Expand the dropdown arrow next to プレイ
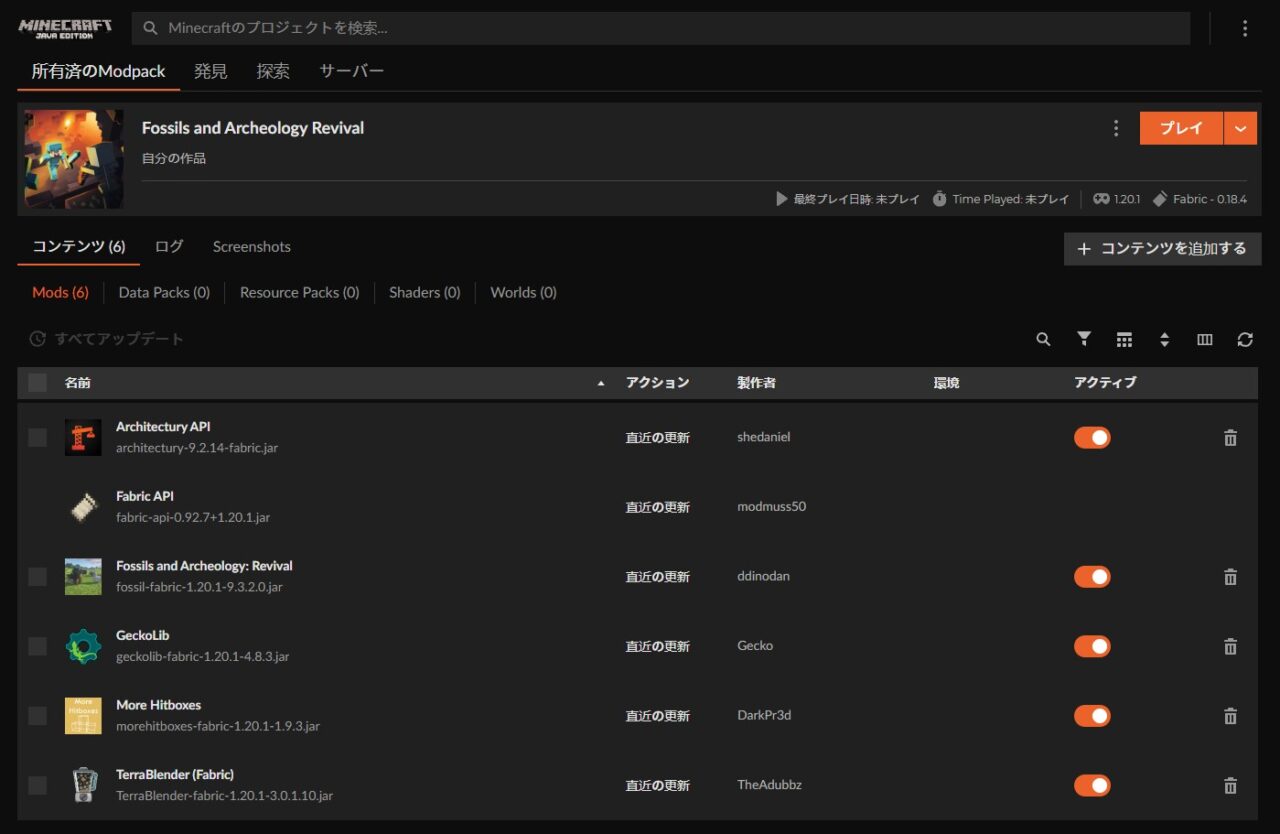Viewport: 1280px width, 834px height. pos(1240,129)
